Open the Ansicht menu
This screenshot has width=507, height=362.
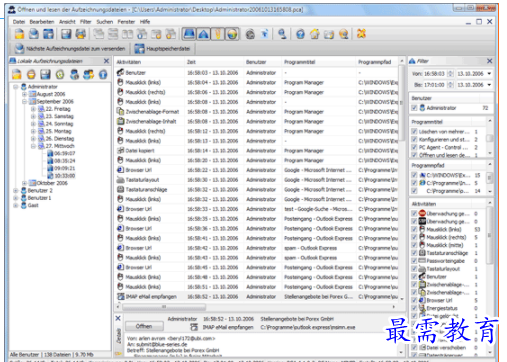tap(67, 22)
